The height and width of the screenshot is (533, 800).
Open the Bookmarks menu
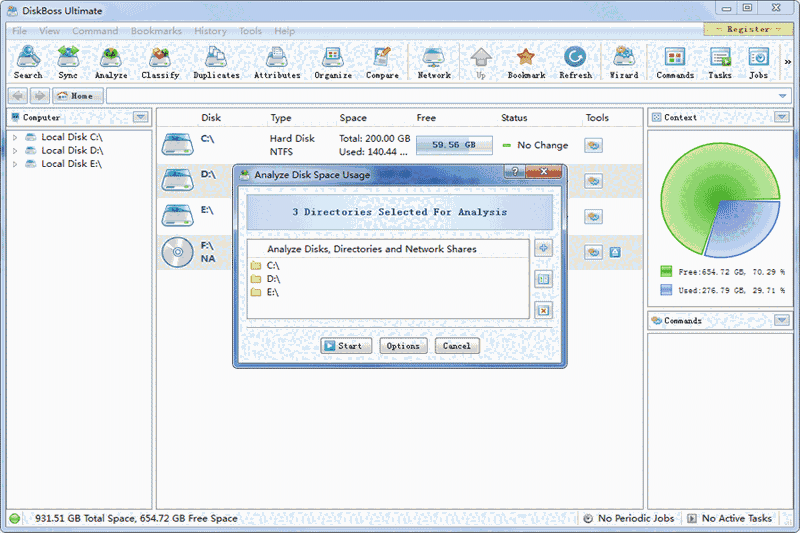pos(156,31)
